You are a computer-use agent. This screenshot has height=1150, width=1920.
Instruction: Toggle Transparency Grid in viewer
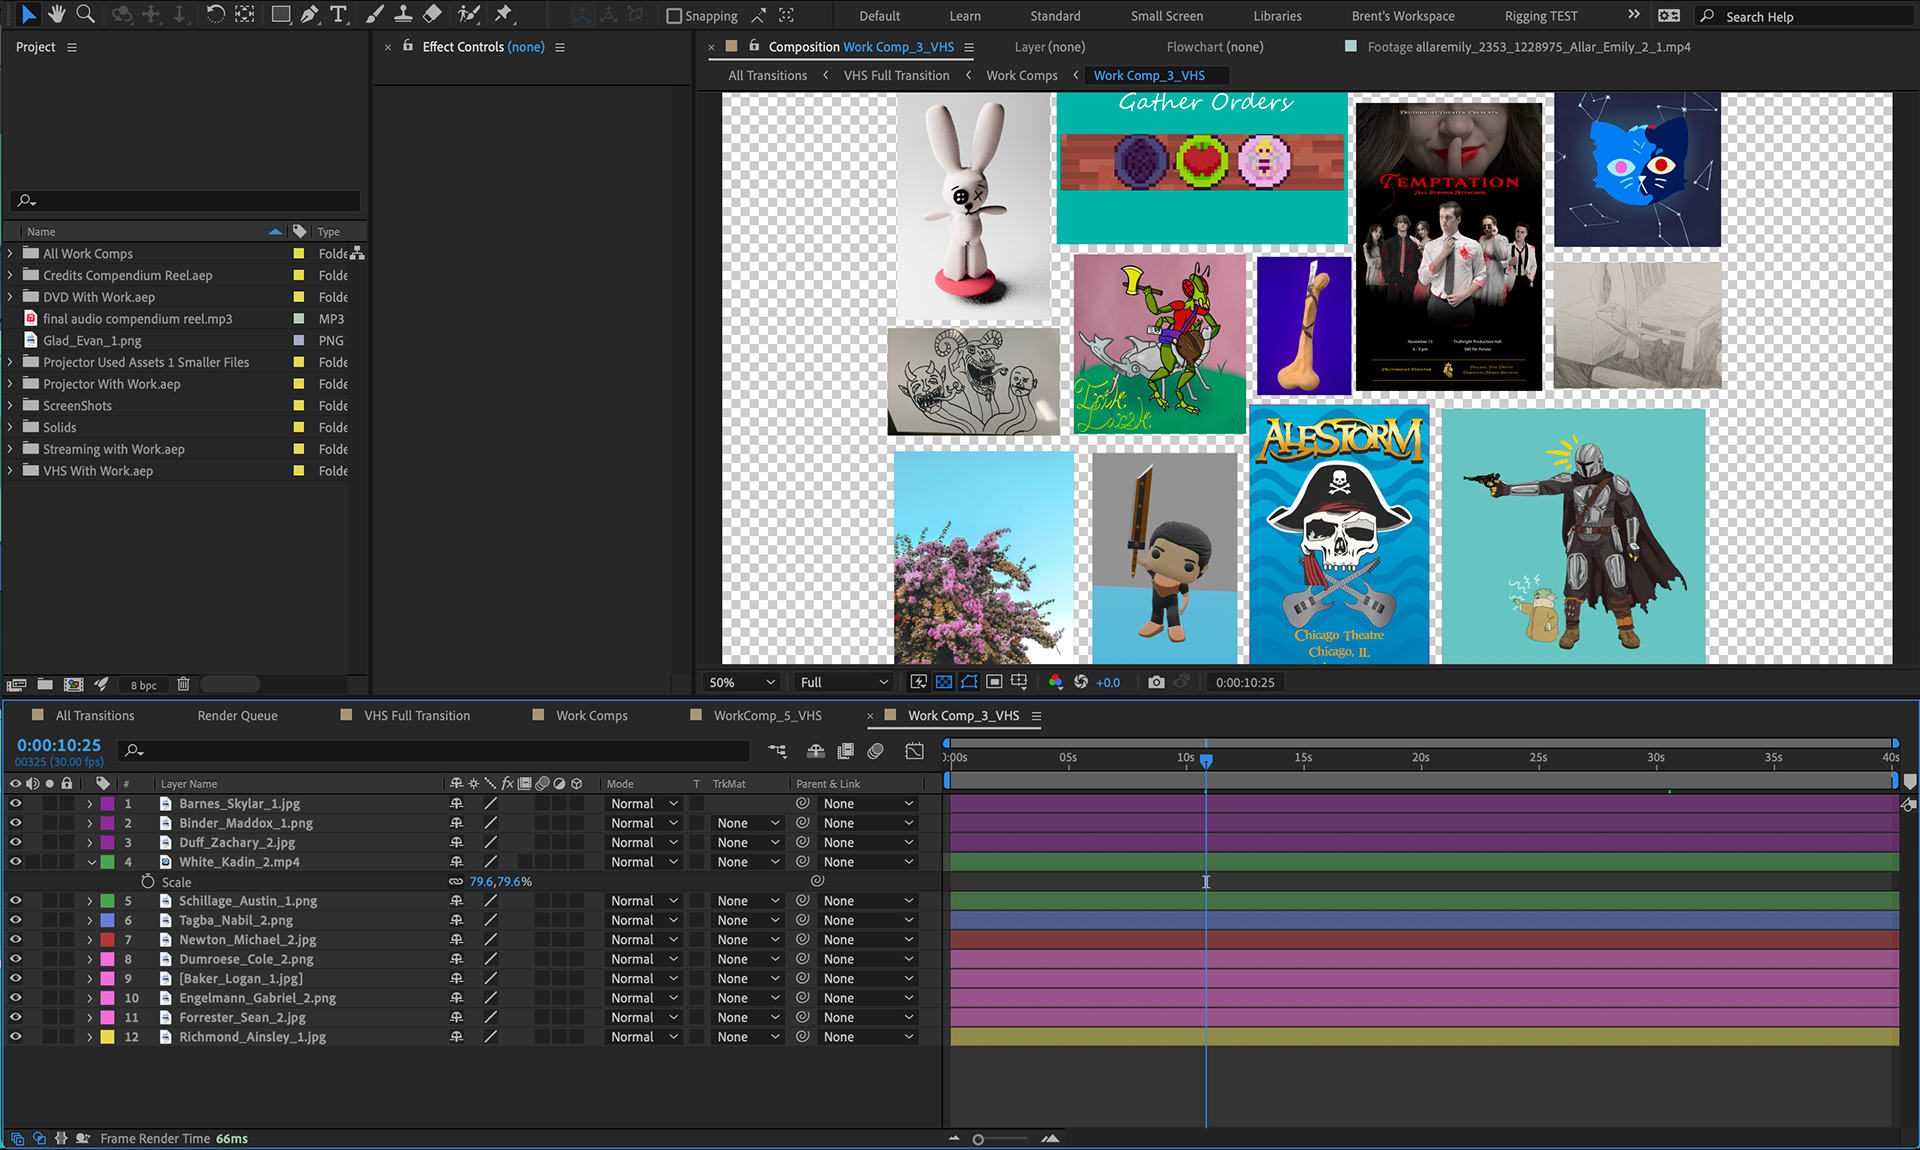[944, 682]
